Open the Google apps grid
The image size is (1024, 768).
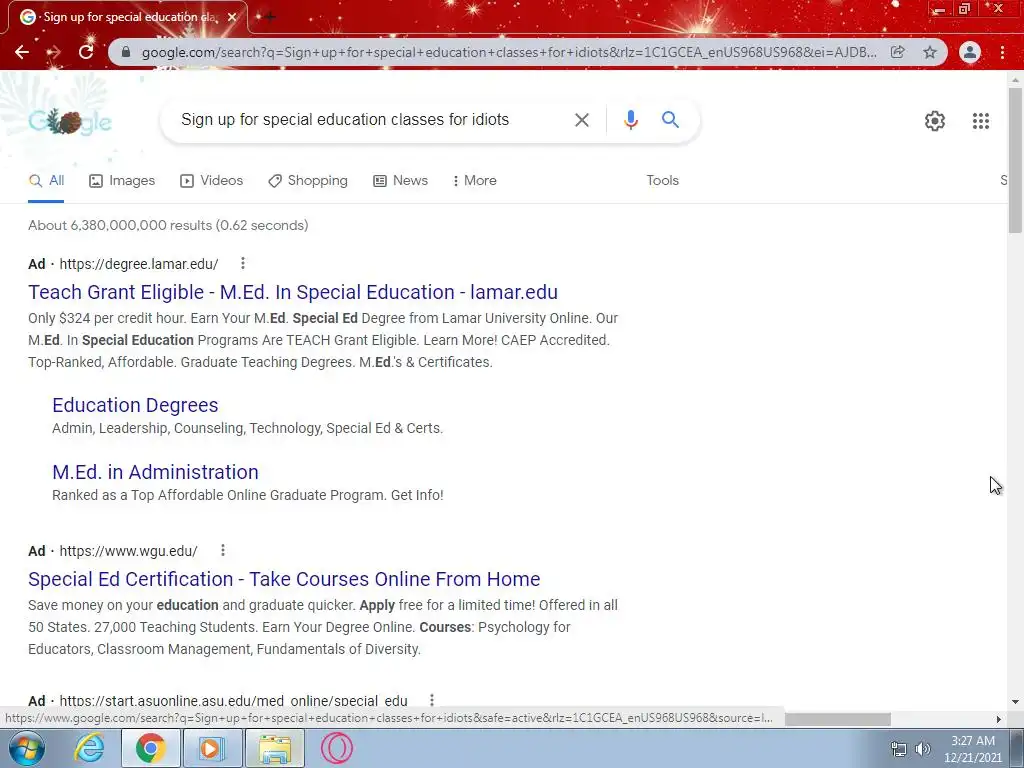pyautogui.click(x=980, y=121)
